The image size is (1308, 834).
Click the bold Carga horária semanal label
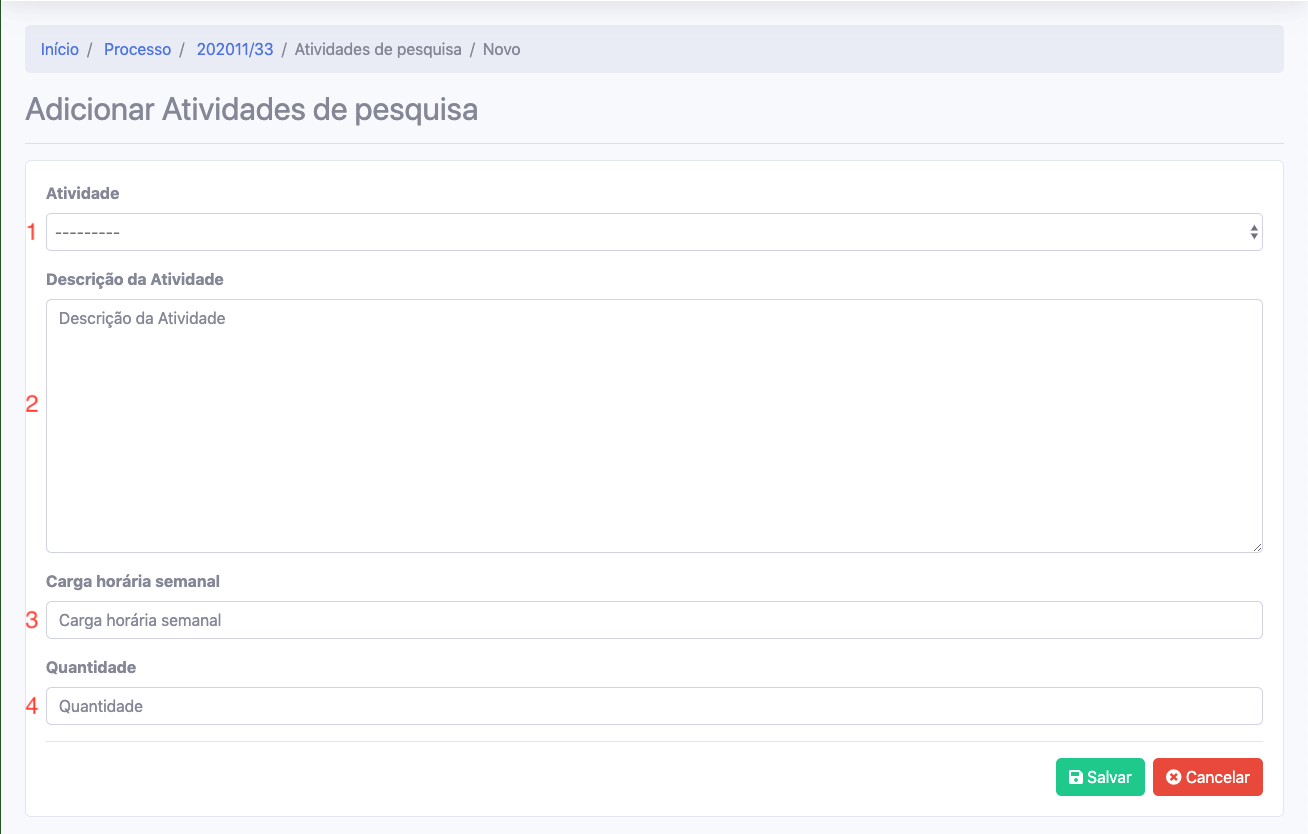tap(133, 581)
